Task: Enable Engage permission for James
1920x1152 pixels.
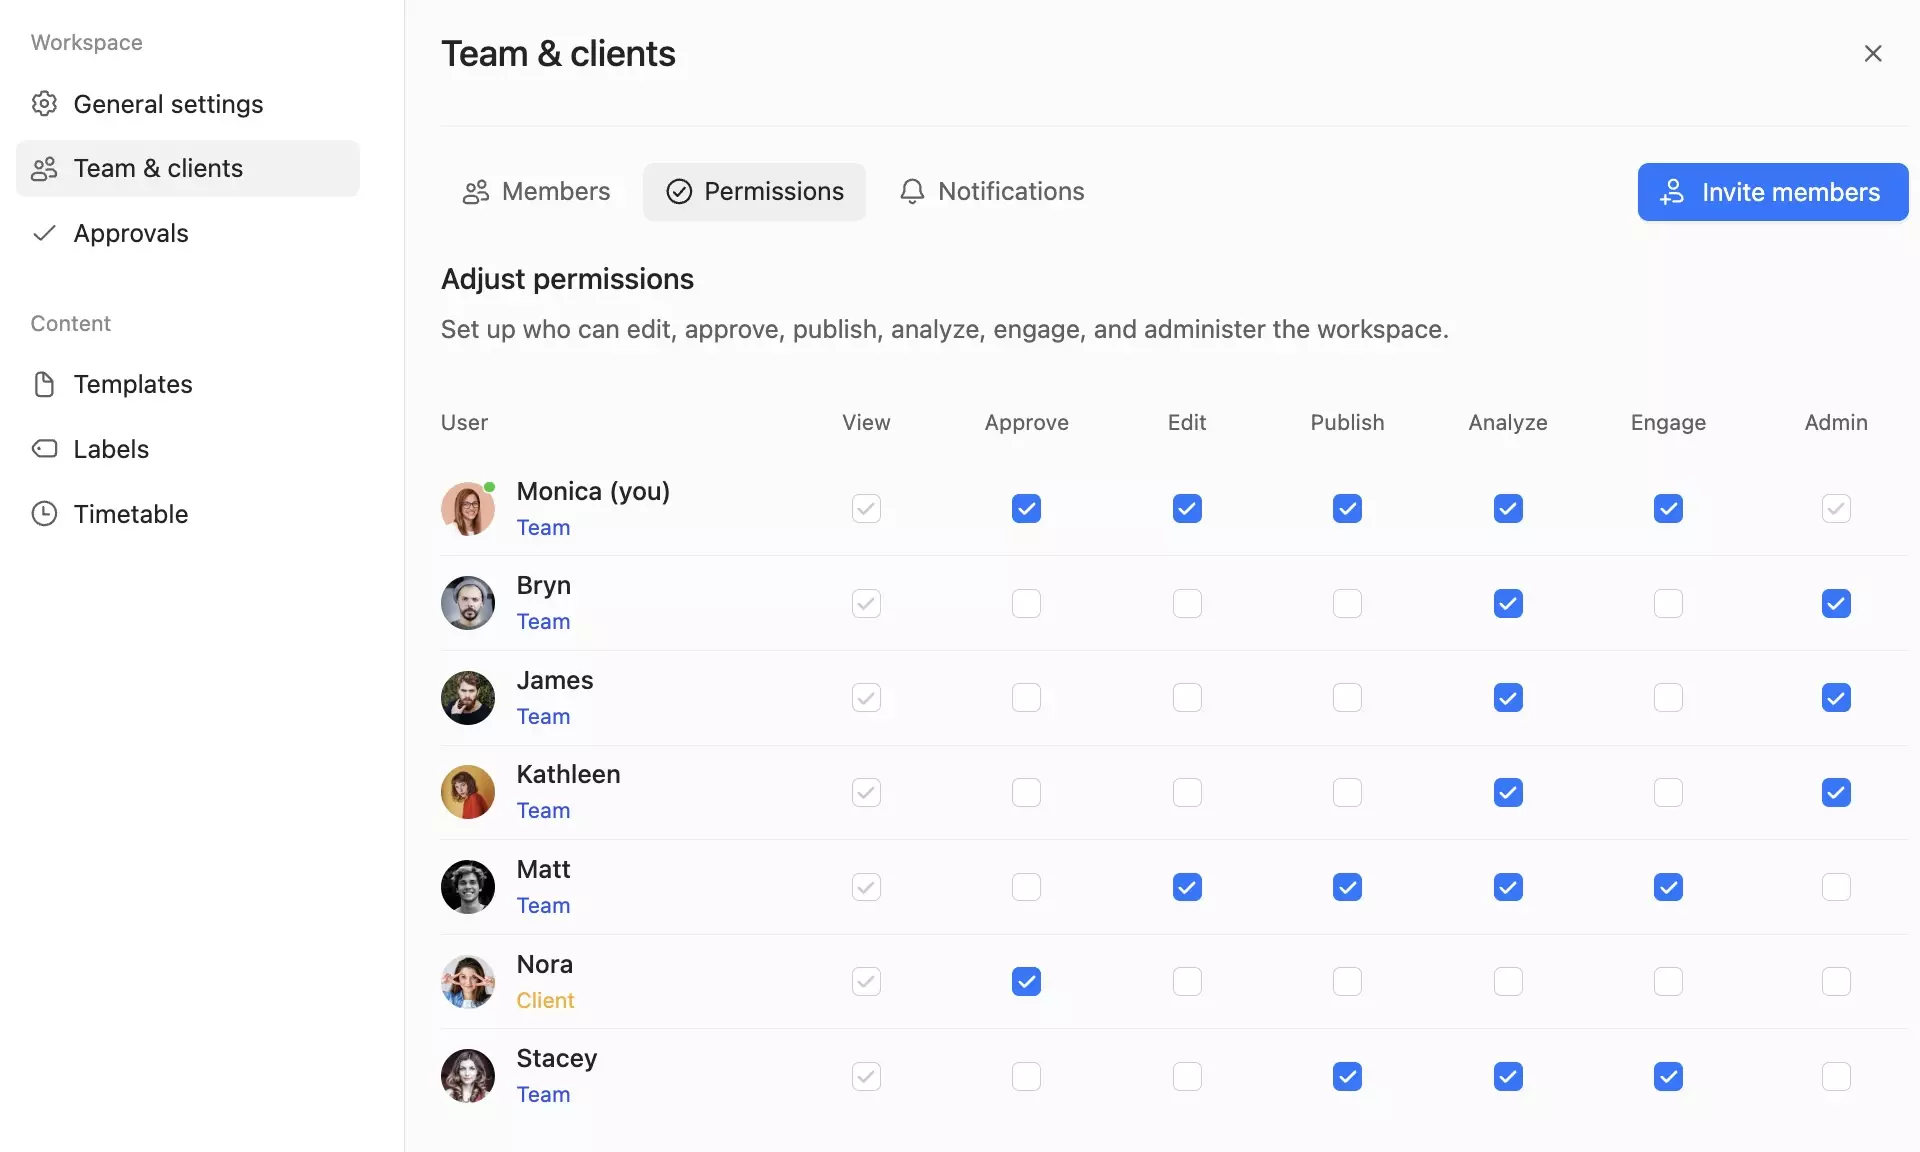Action: (x=1668, y=697)
